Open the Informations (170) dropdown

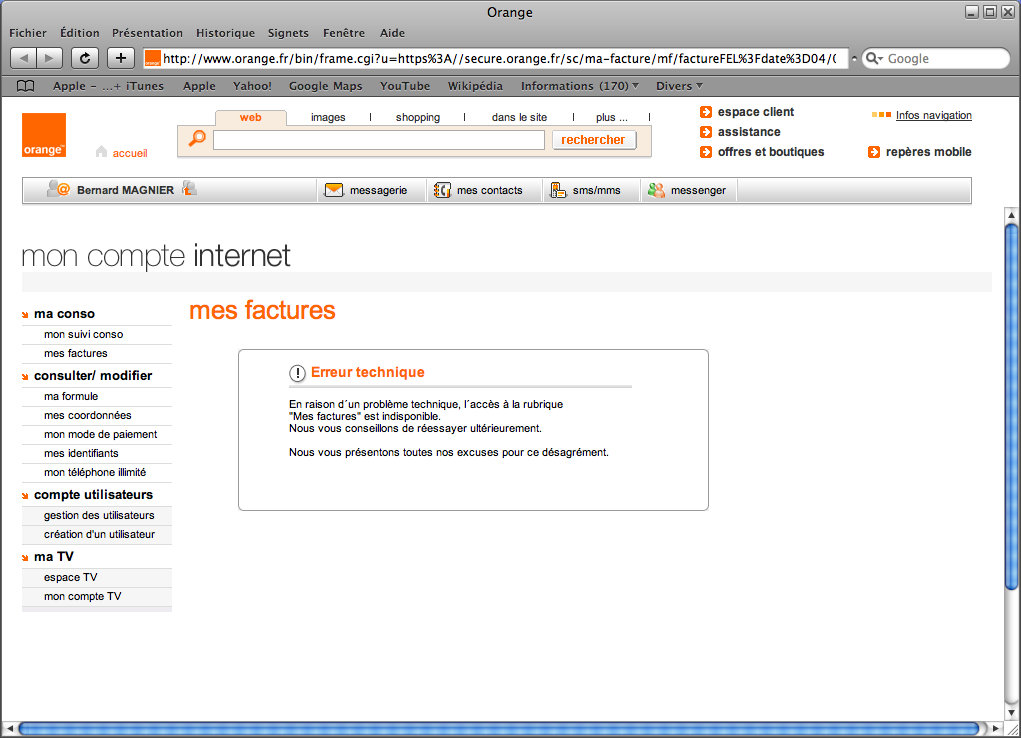click(578, 85)
